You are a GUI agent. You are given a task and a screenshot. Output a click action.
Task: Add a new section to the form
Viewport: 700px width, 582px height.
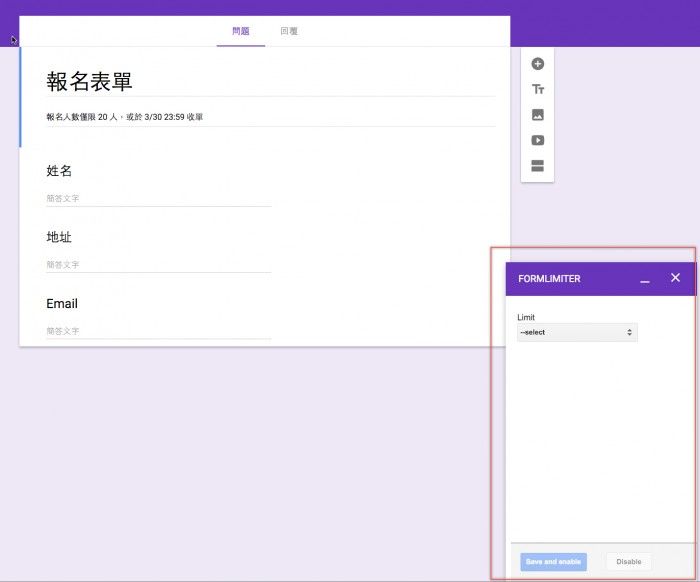coord(537,166)
